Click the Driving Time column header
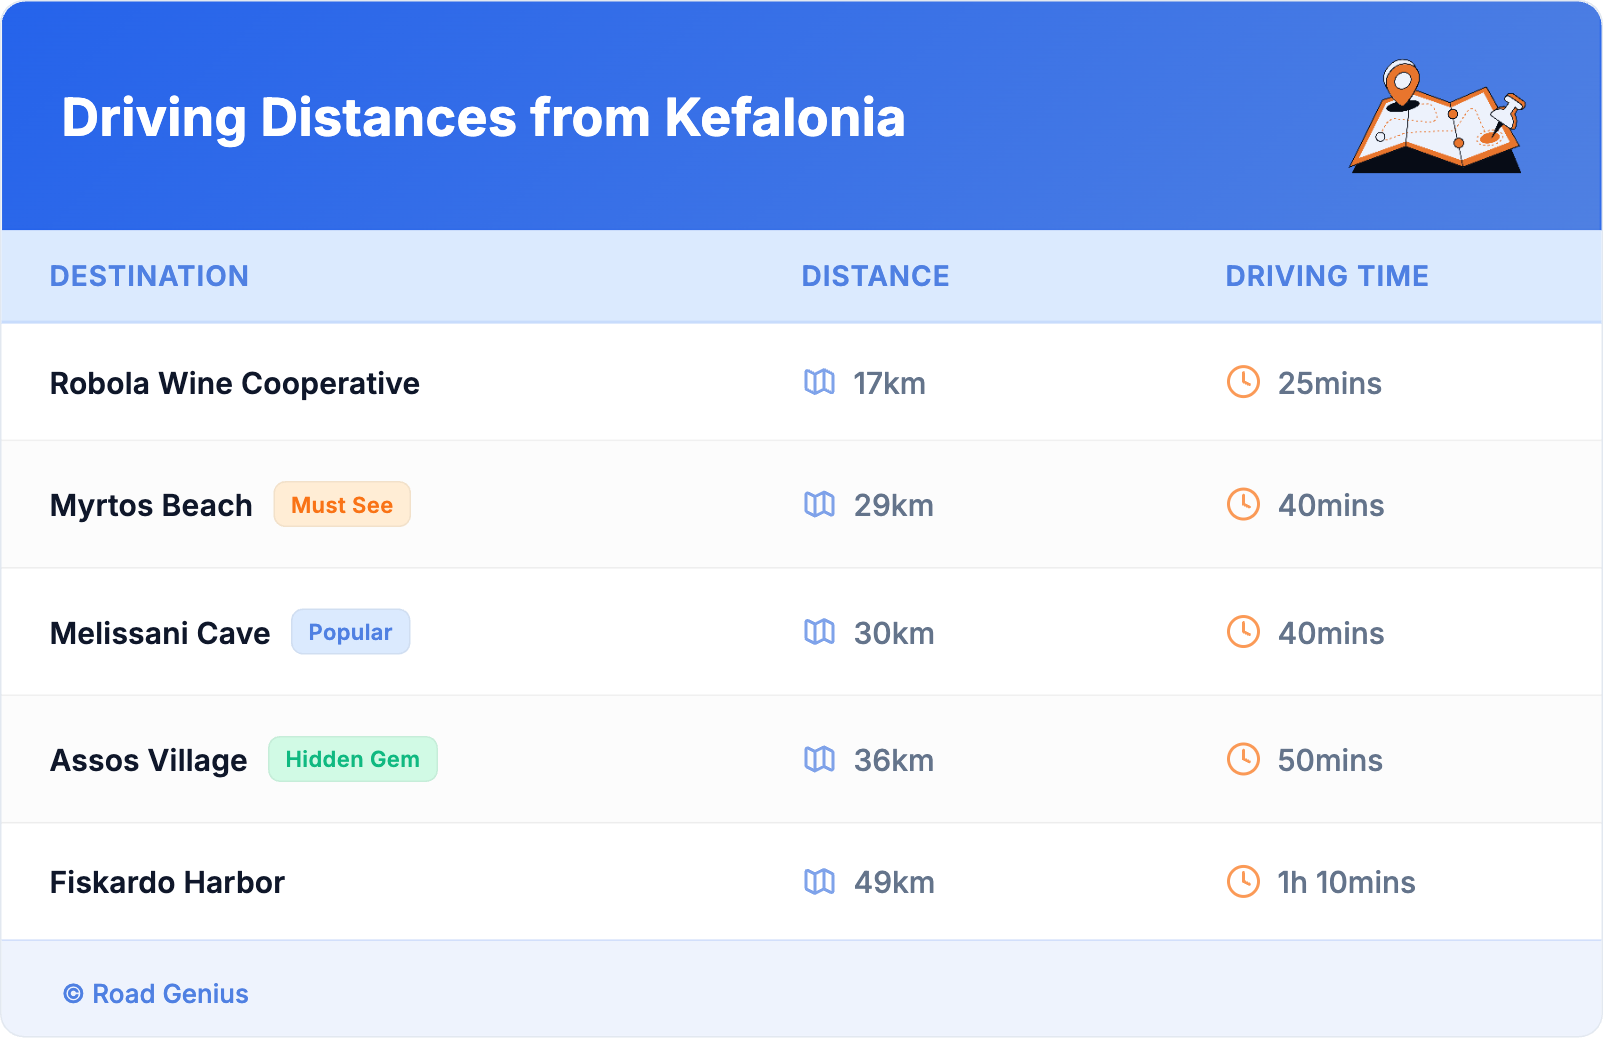This screenshot has height=1038, width=1604. 1326,276
